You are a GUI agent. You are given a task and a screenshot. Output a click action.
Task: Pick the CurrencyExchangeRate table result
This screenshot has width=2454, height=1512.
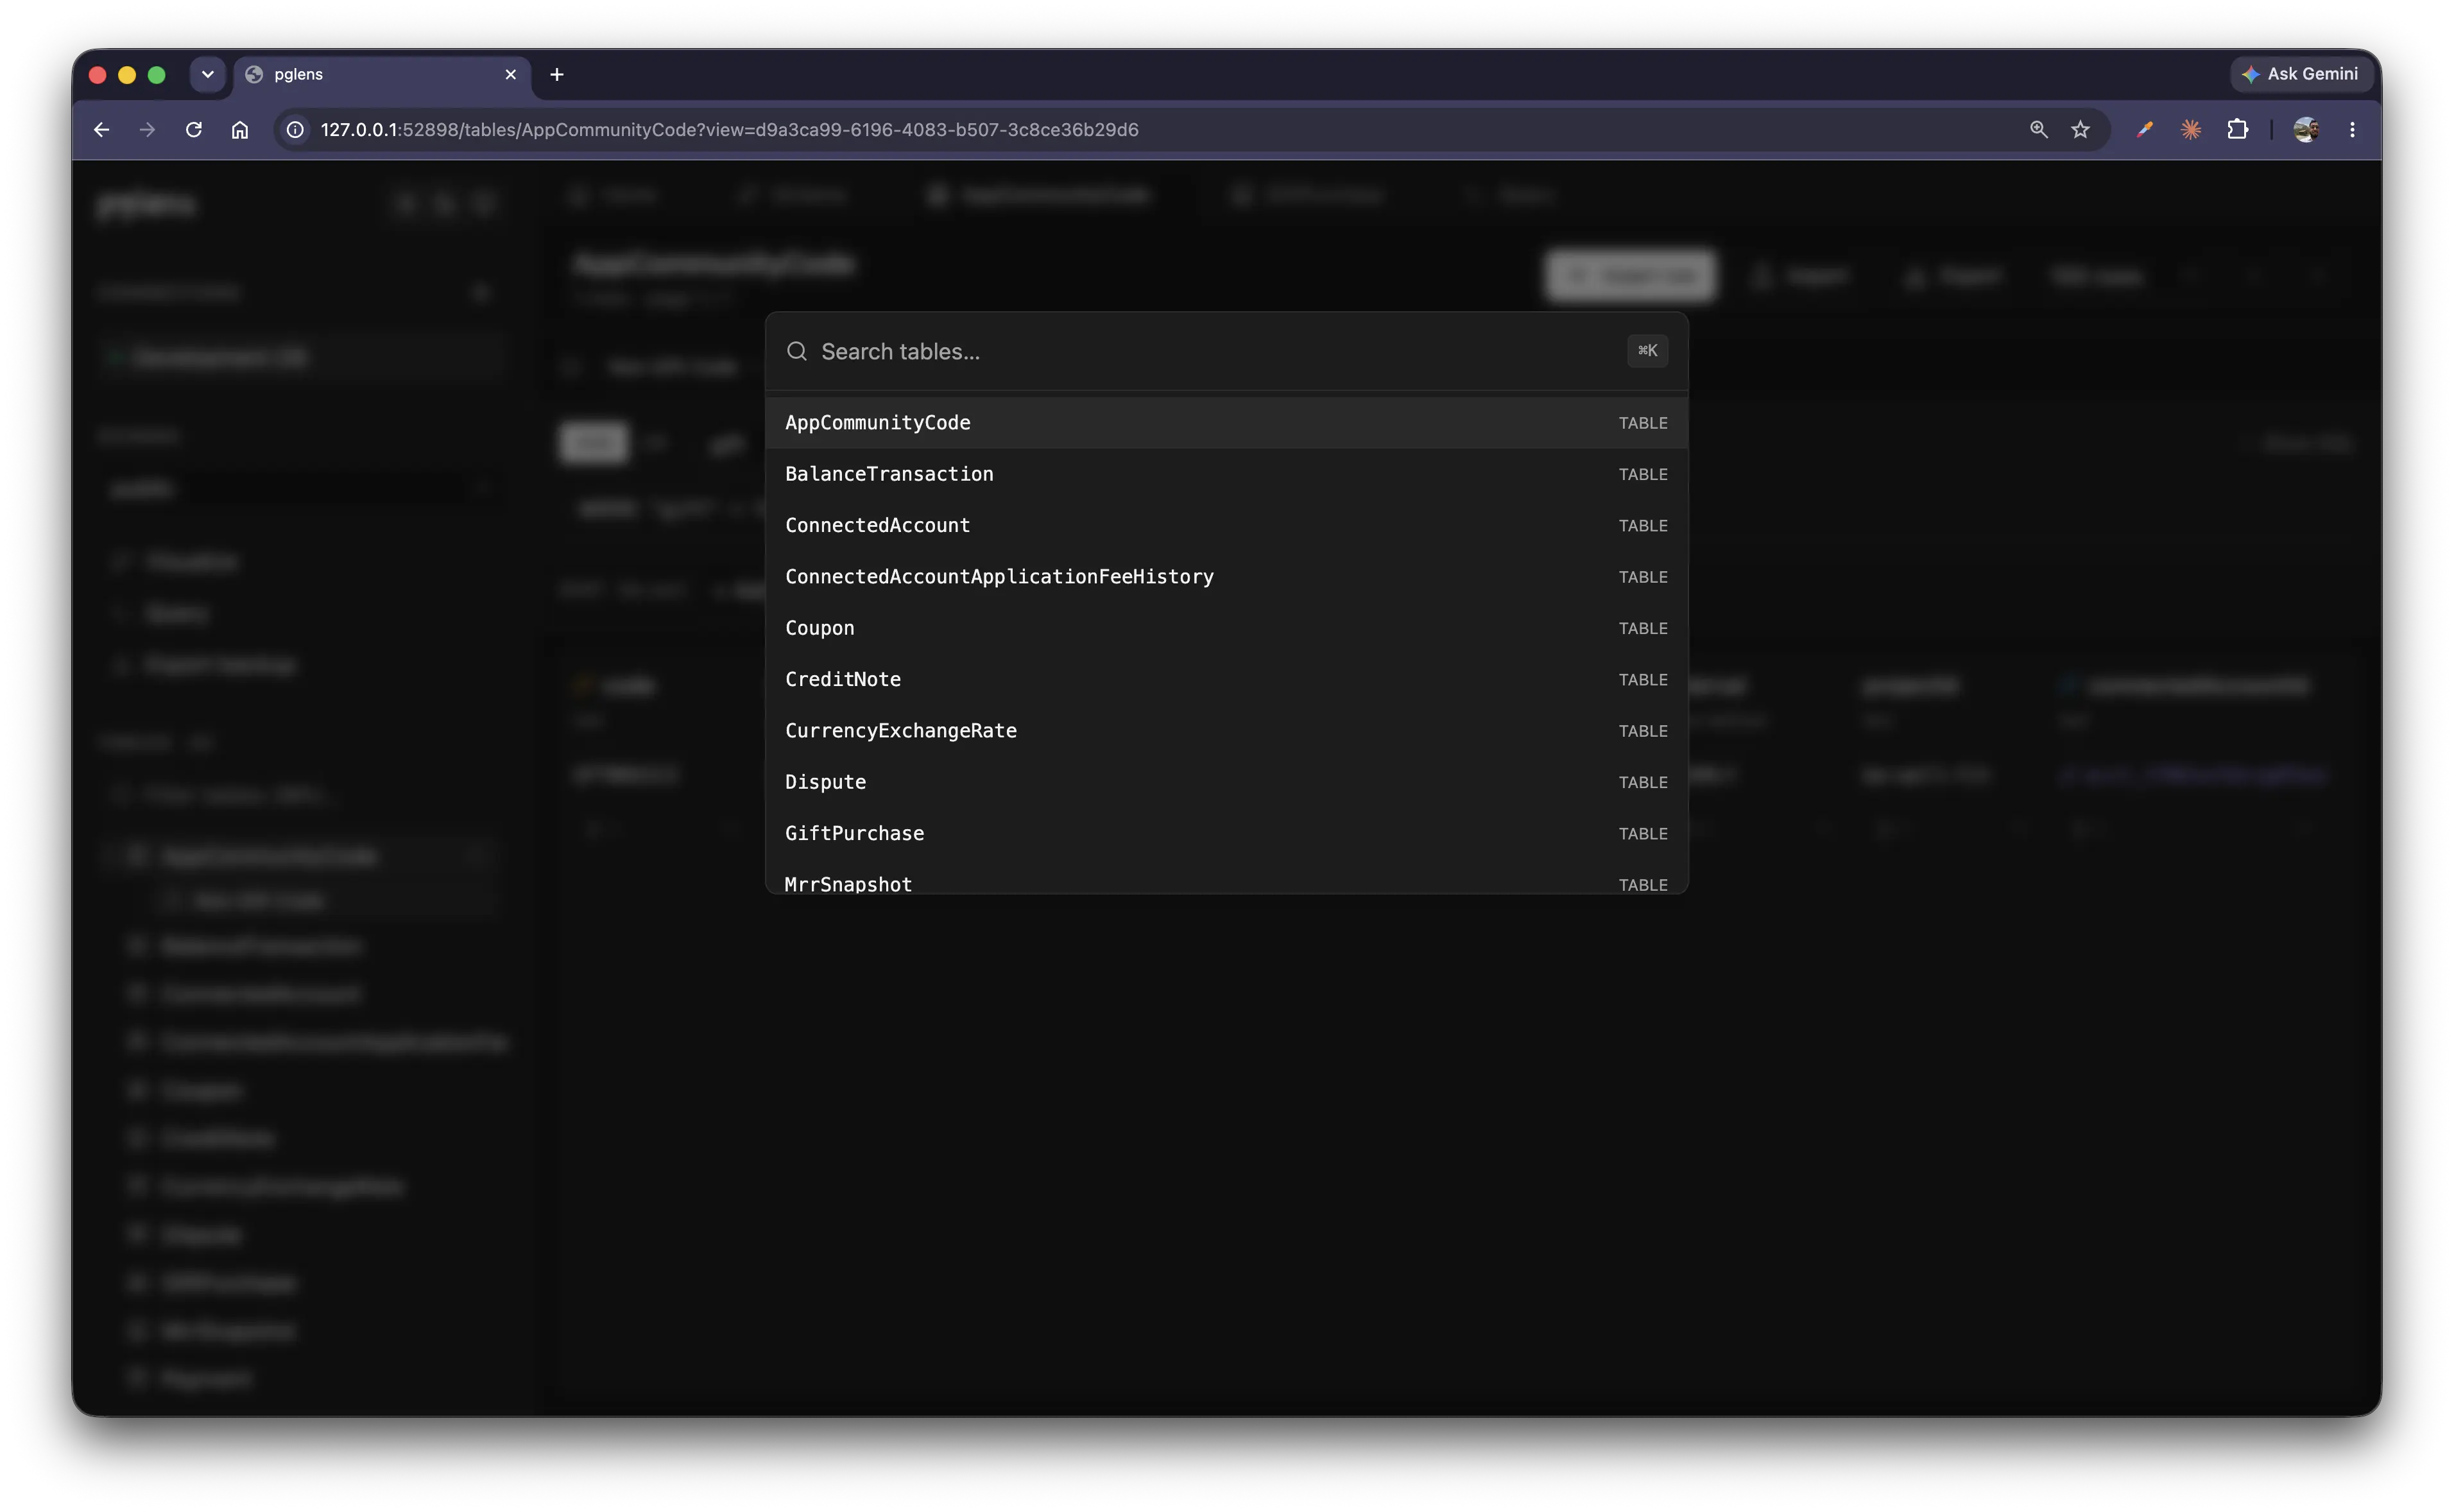click(x=1226, y=731)
